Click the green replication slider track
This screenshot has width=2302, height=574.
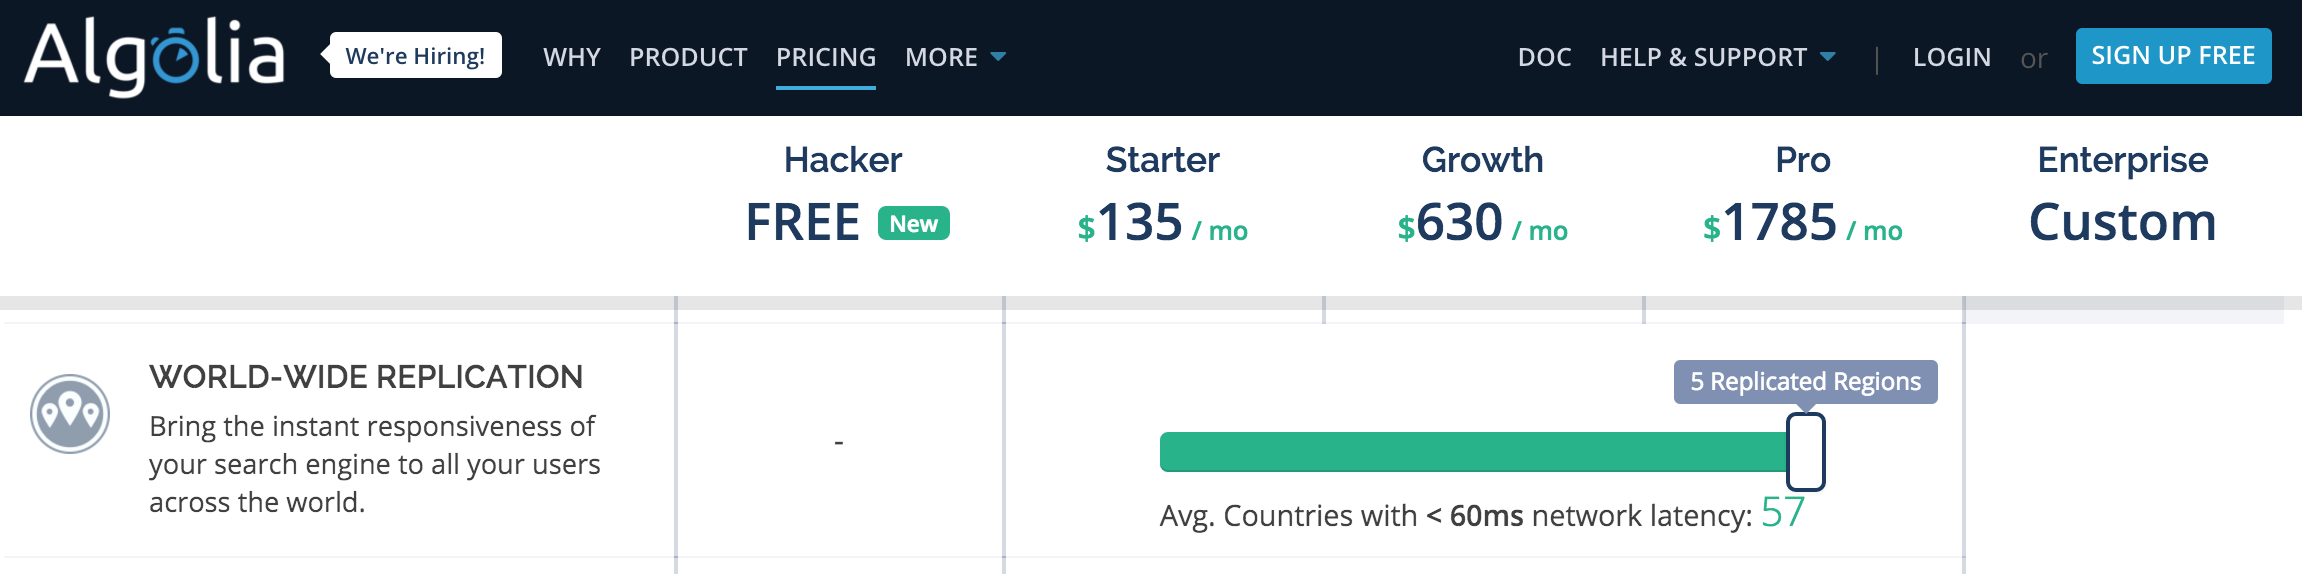1473,452
